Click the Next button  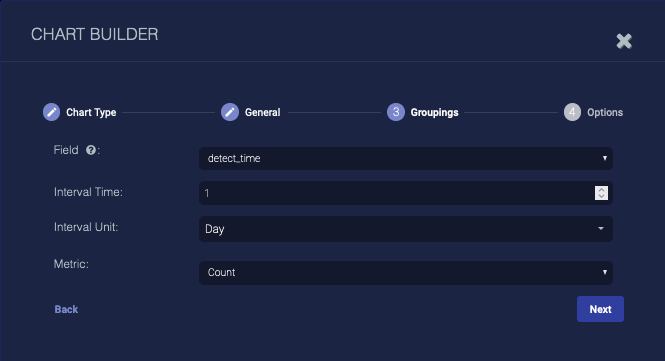tap(600, 309)
